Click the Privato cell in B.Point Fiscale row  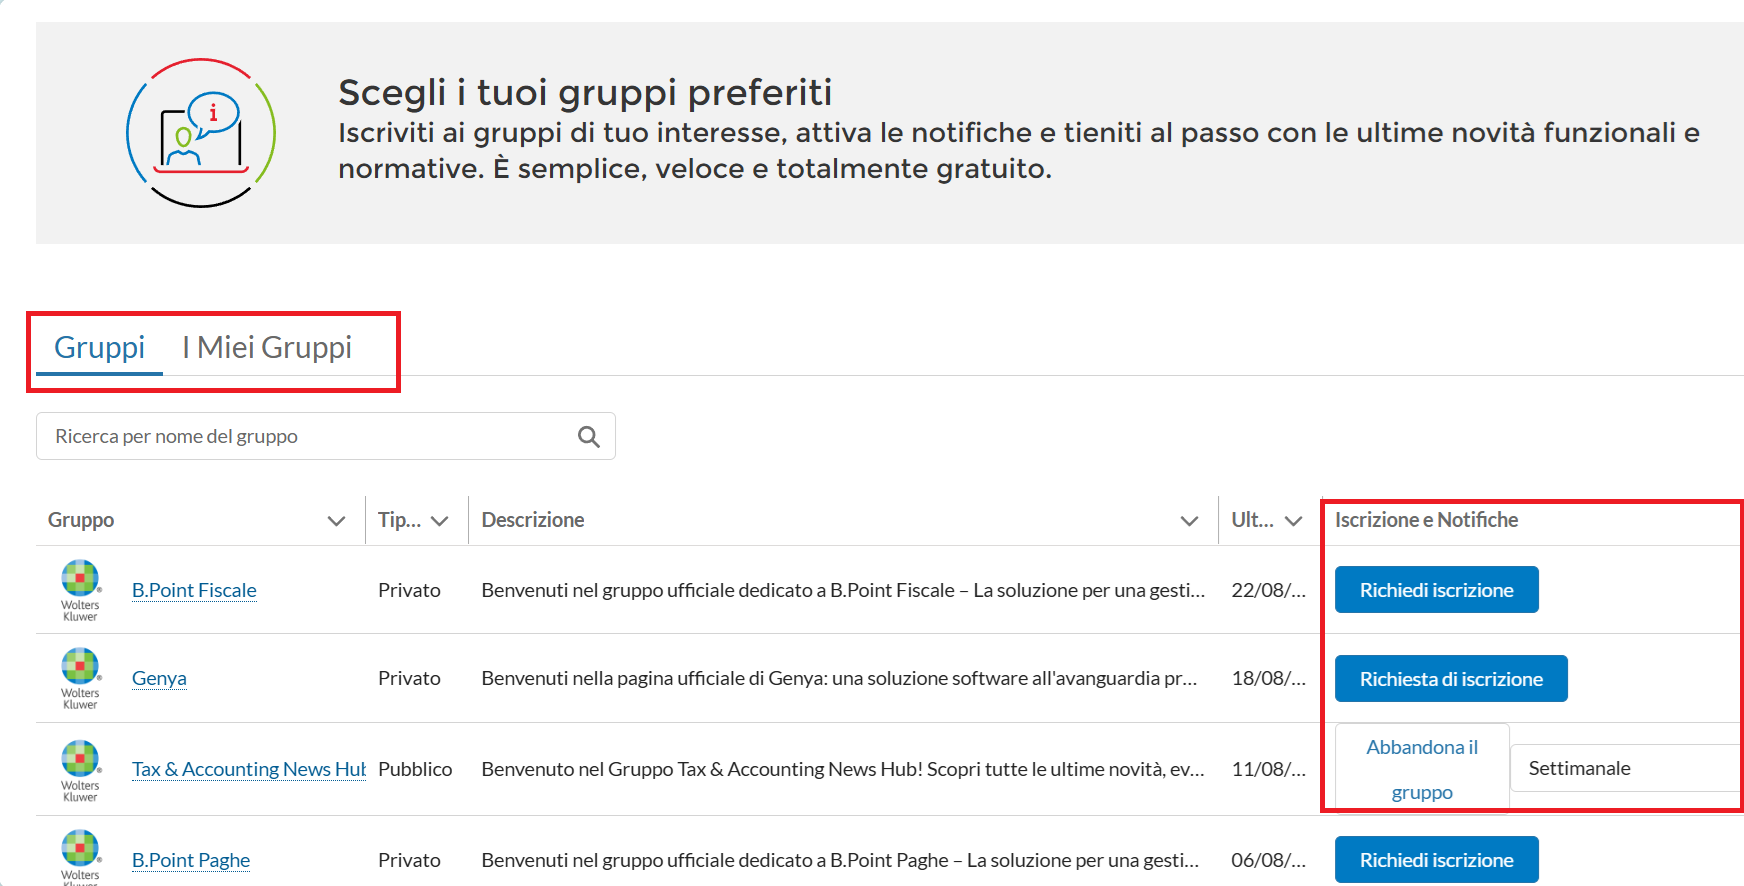click(x=409, y=590)
